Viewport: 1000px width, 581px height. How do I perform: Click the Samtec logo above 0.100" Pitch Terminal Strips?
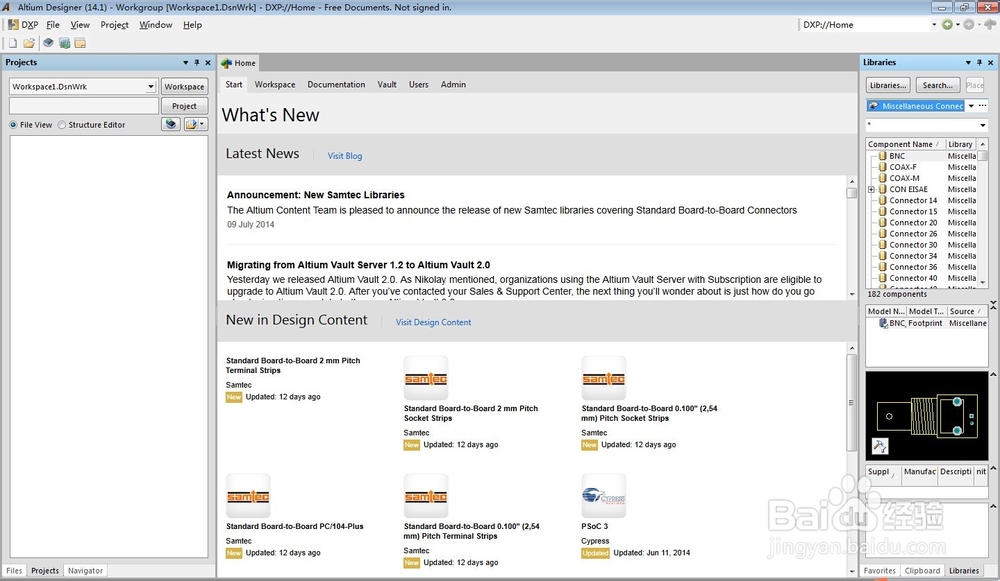[426, 496]
